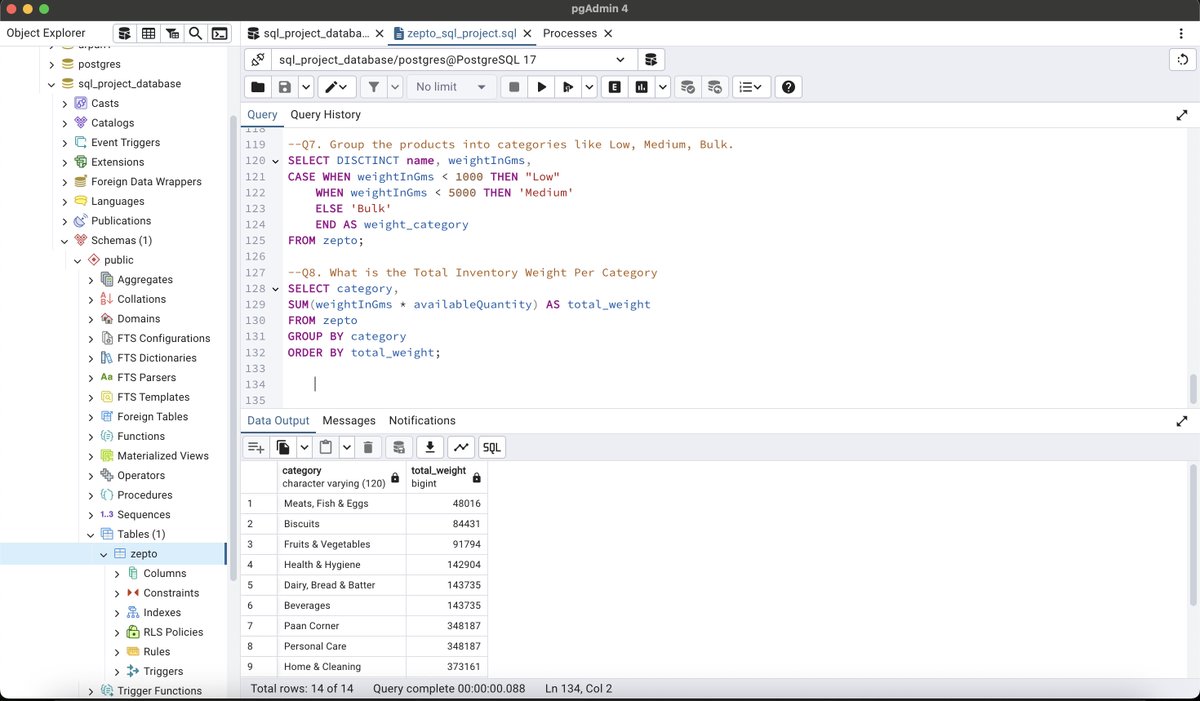Click the total_weight column header
The width and height of the screenshot is (1200, 701).
[x=446, y=477]
